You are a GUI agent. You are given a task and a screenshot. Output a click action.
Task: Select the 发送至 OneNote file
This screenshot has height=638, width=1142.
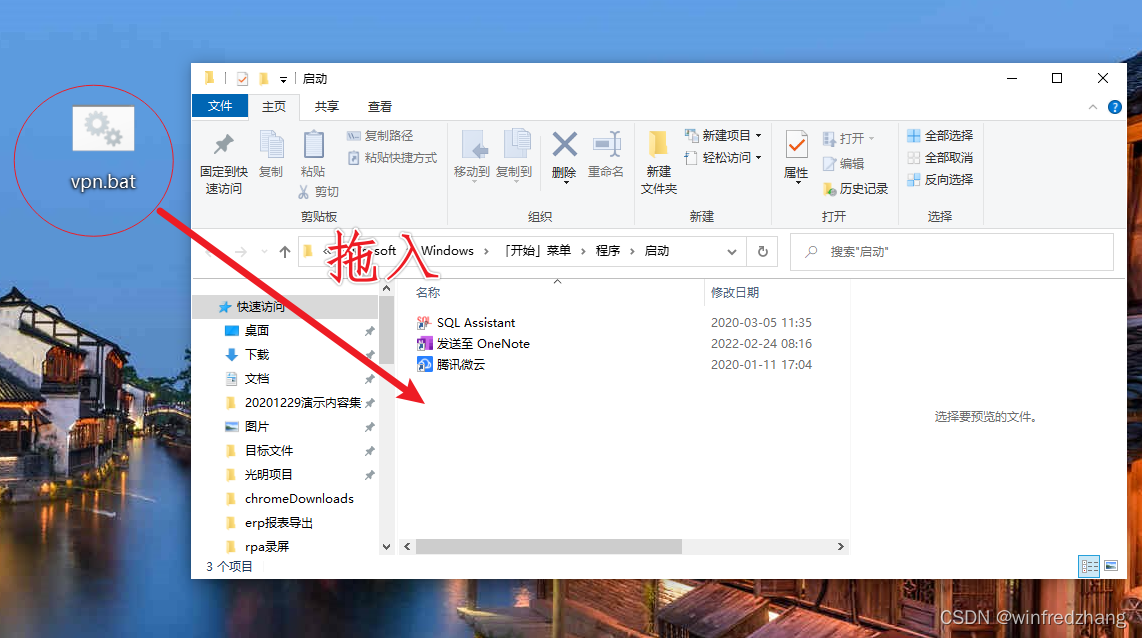point(473,344)
